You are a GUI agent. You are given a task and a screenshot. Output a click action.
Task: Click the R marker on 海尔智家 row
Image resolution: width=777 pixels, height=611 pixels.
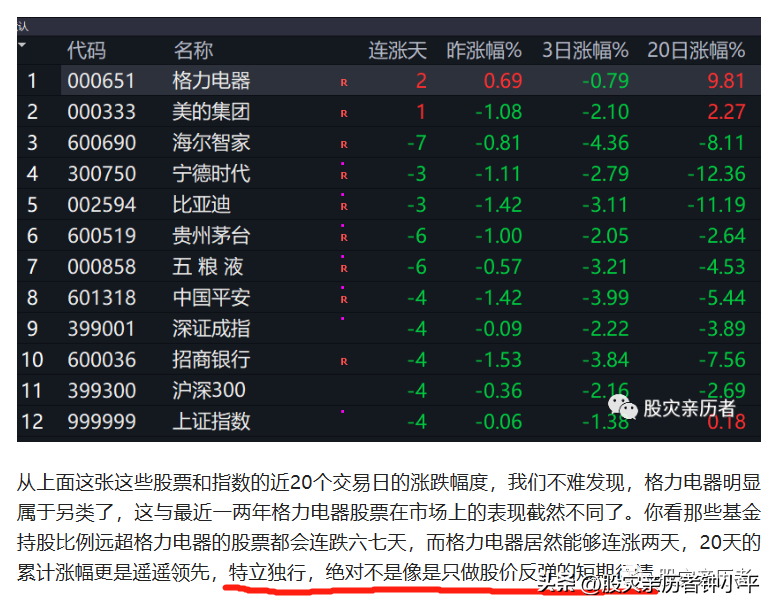pyautogui.click(x=344, y=145)
